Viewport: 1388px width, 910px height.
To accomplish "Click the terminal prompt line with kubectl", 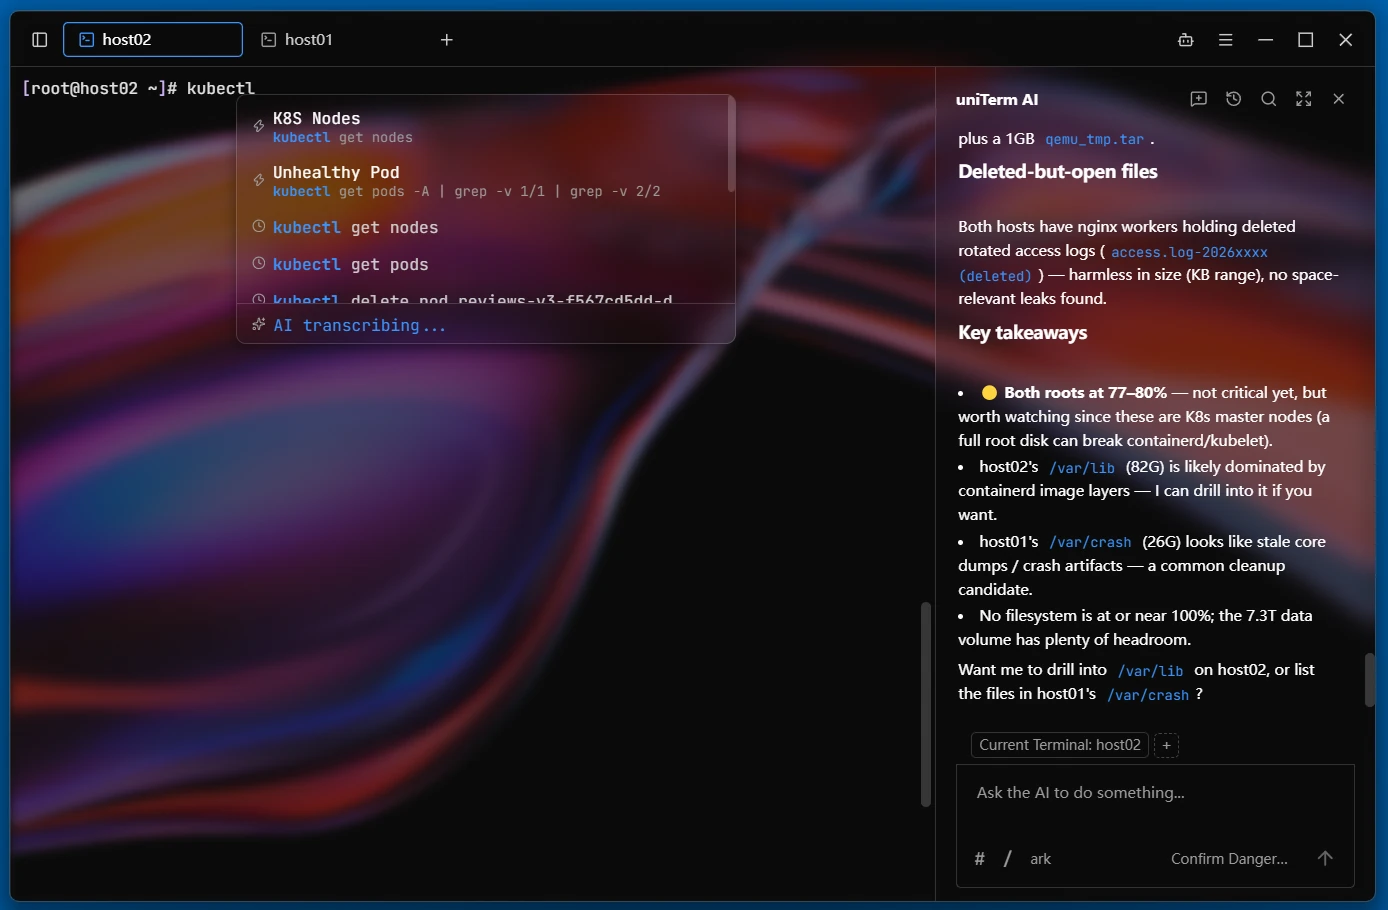I will pos(138,88).
